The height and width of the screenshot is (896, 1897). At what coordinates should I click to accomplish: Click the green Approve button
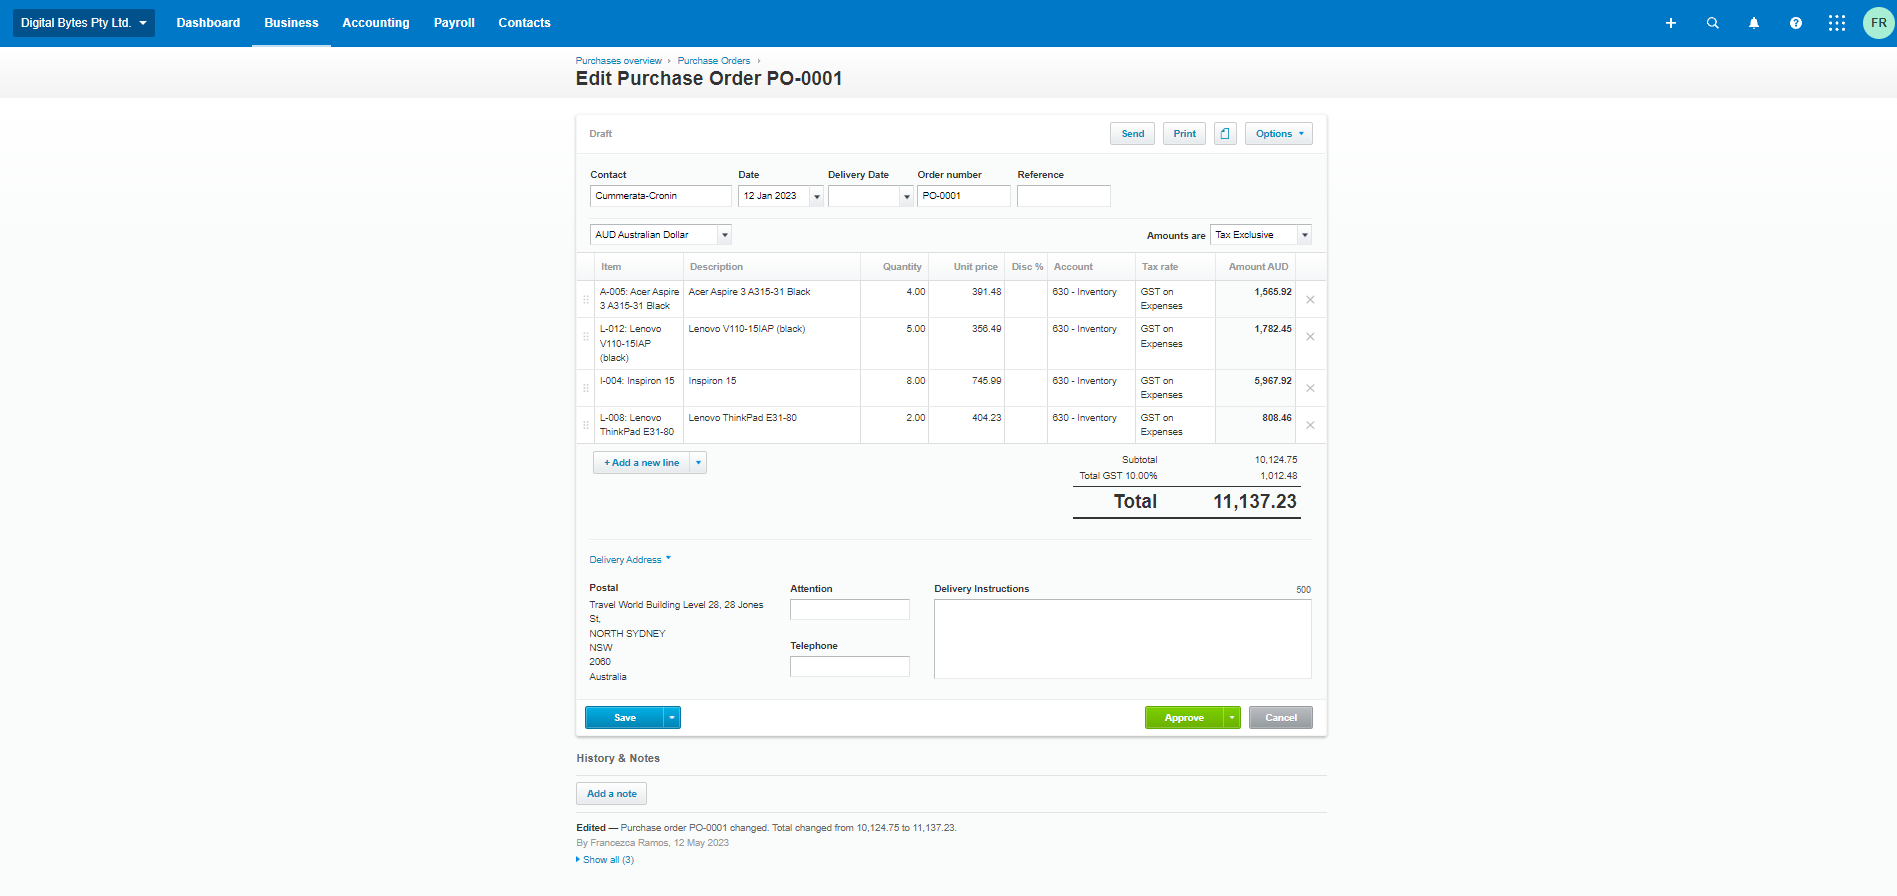pos(1184,718)
